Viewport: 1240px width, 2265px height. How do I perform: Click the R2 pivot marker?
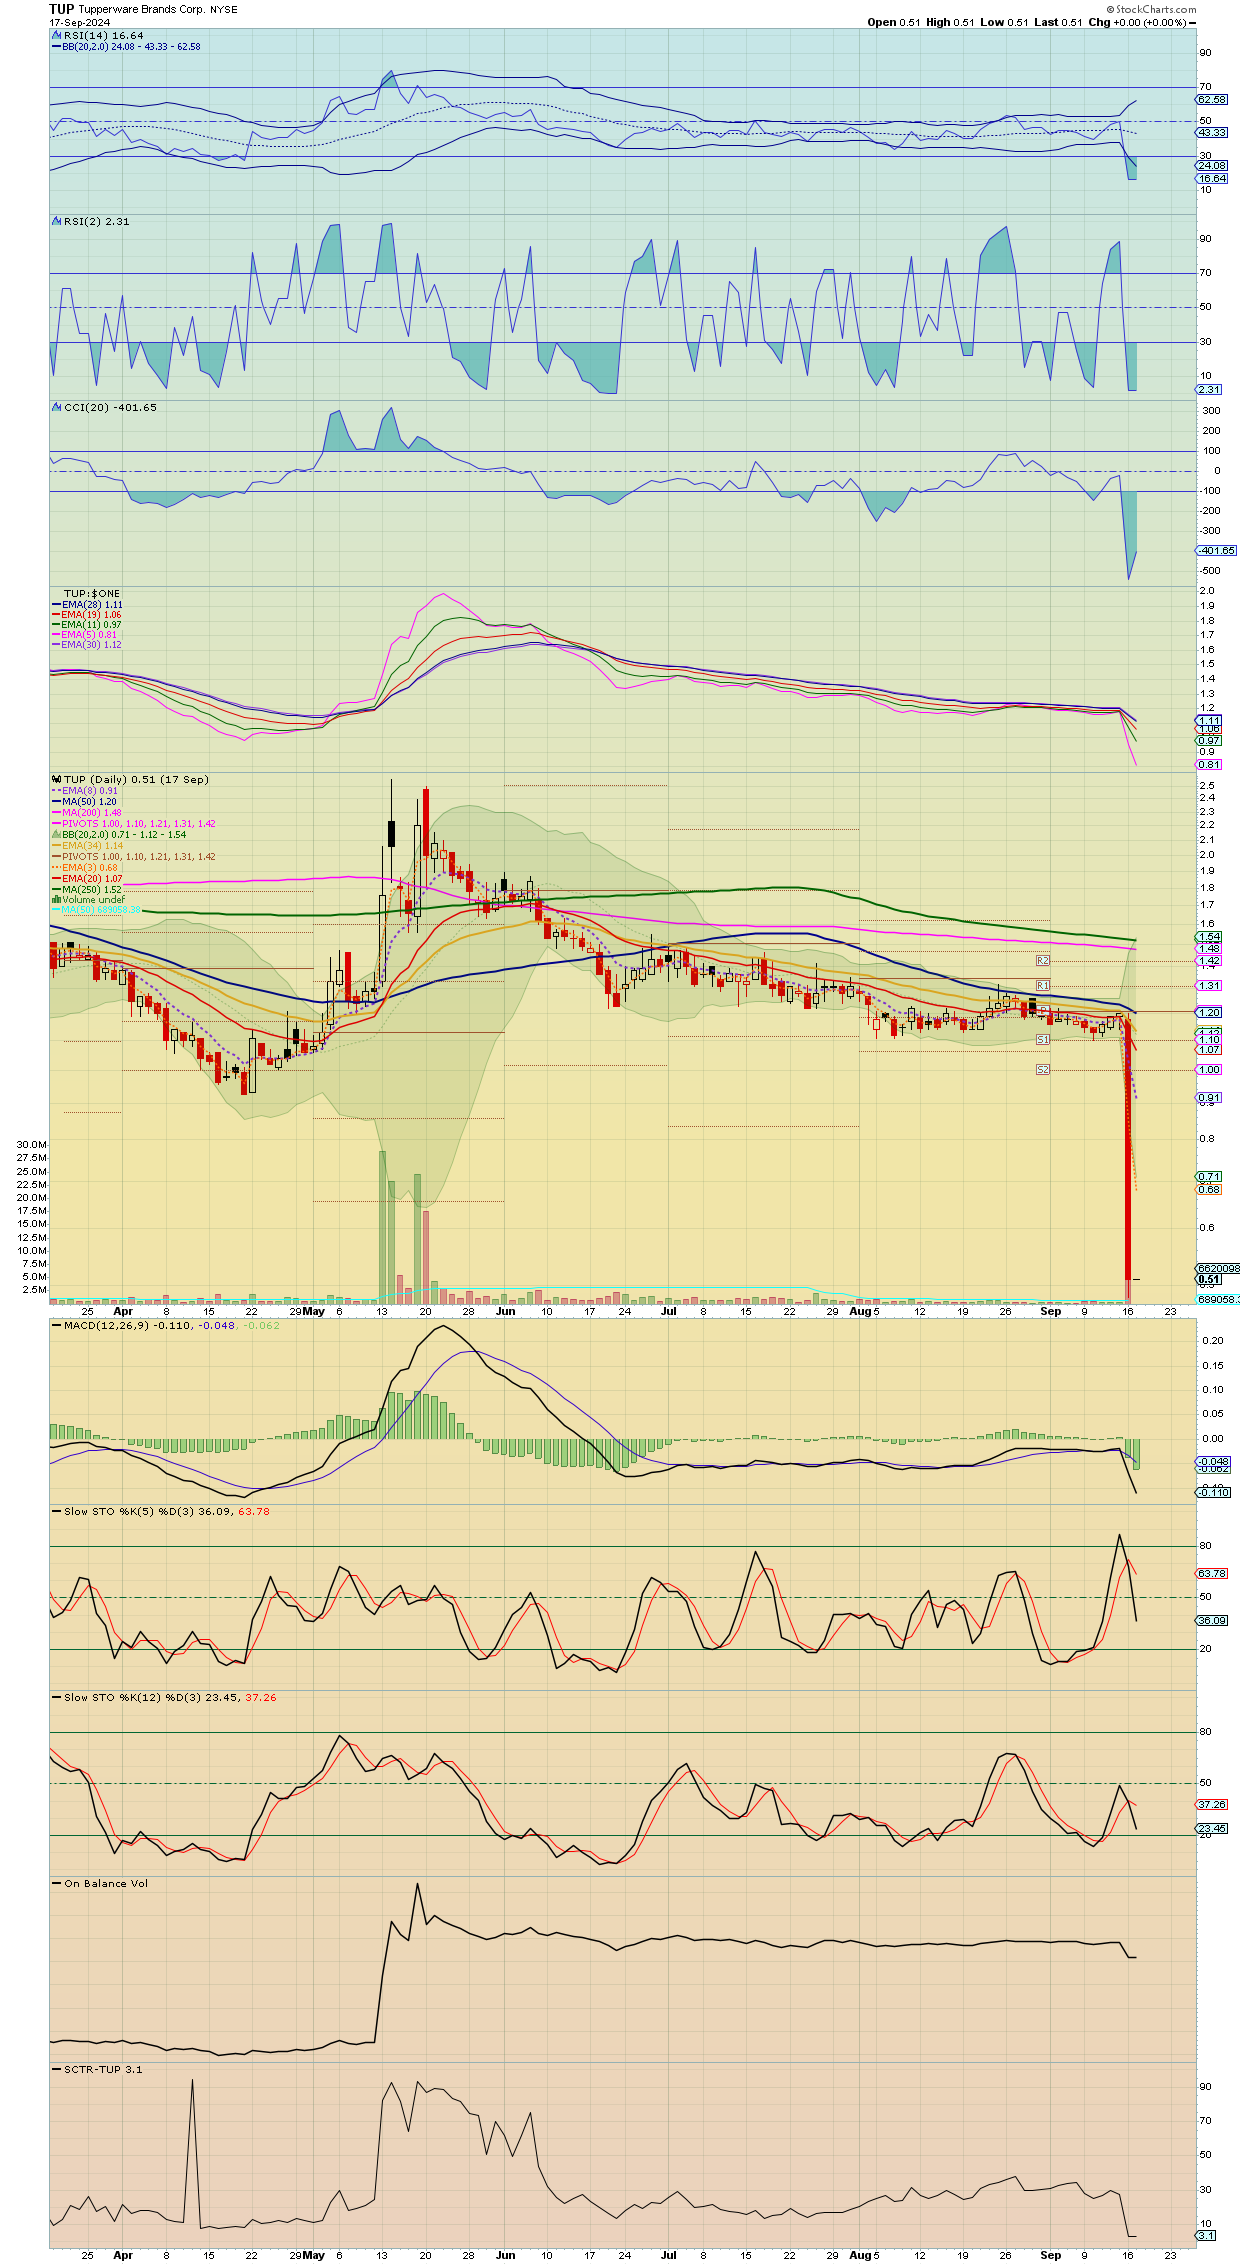tap(1043, 960)
